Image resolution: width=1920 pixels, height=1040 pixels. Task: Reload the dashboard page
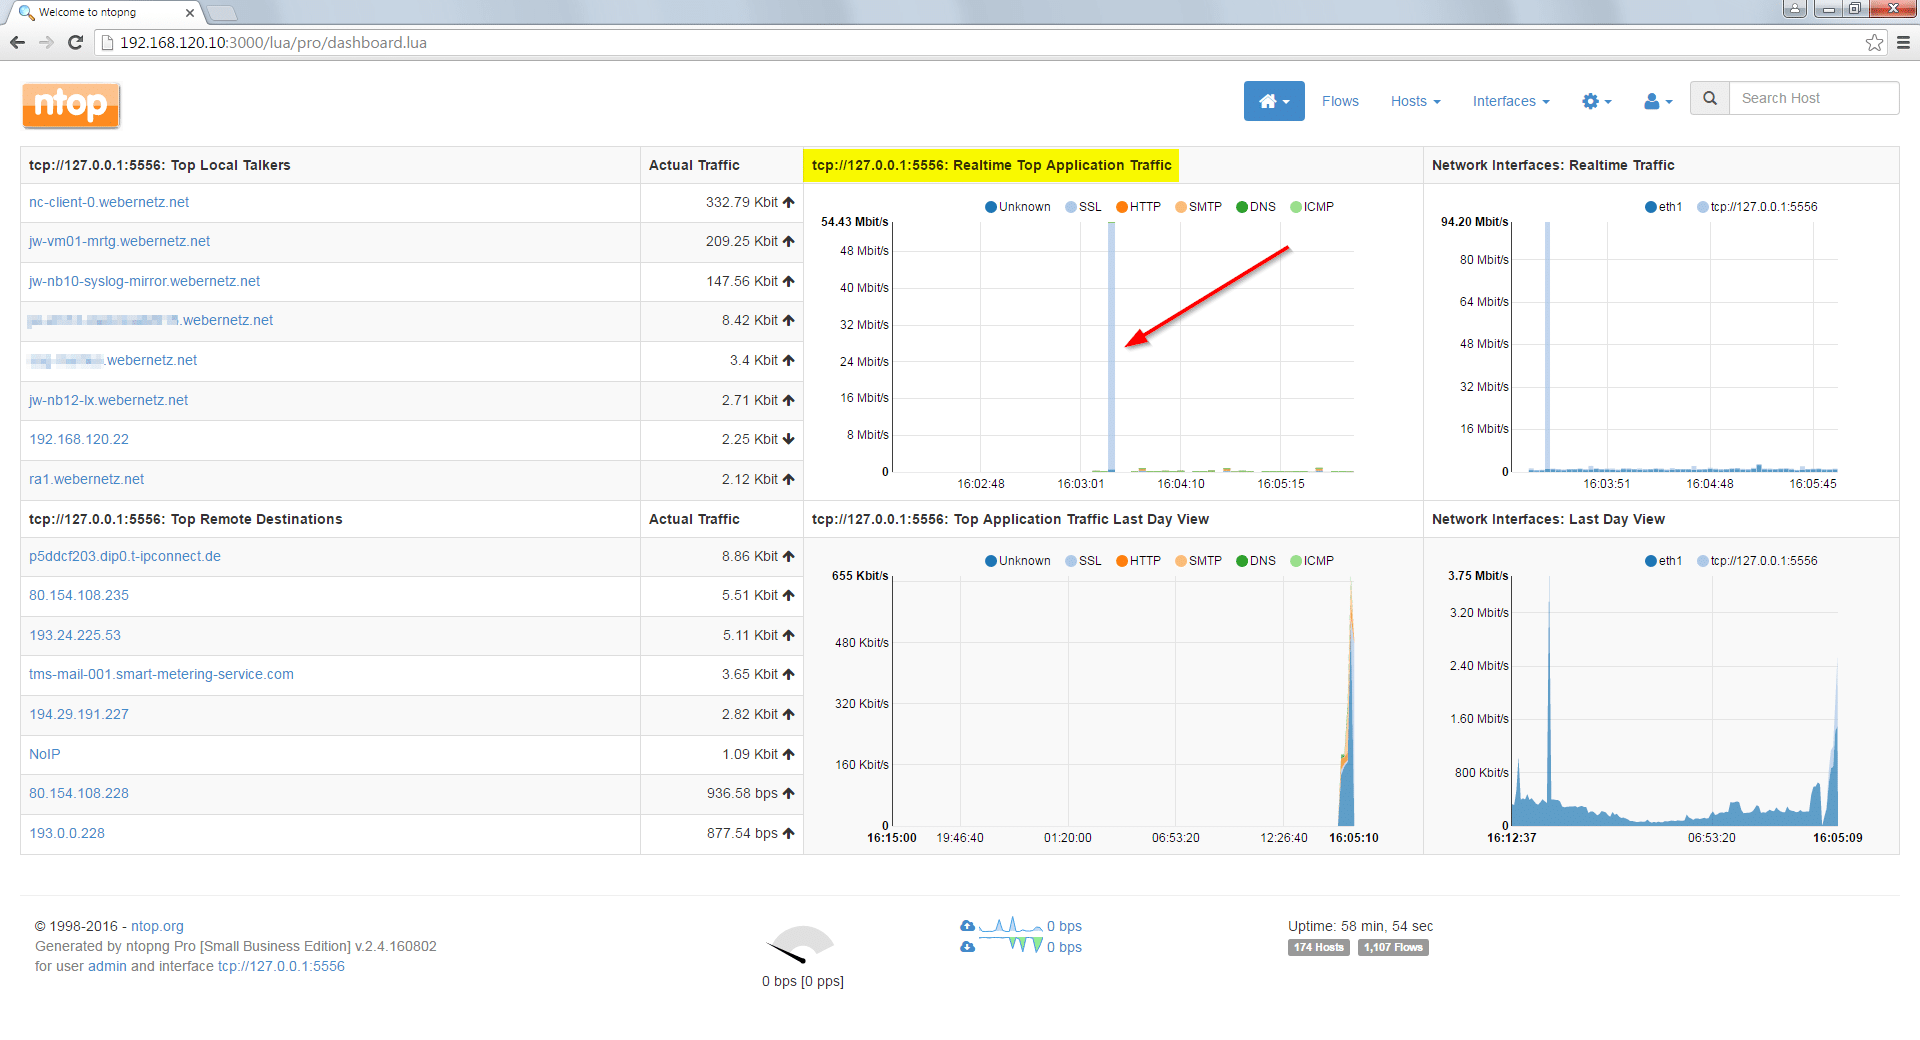click(75, 42)
